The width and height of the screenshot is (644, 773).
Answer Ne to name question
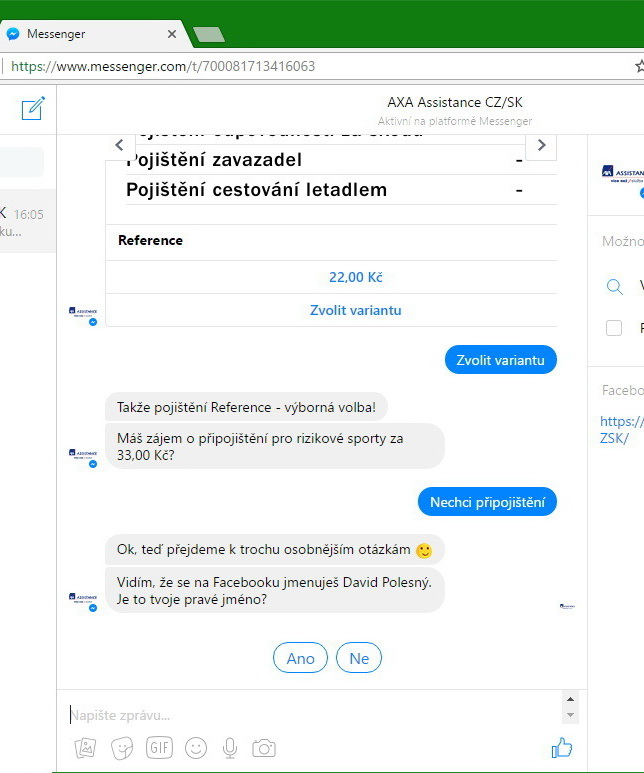point(359,658)
